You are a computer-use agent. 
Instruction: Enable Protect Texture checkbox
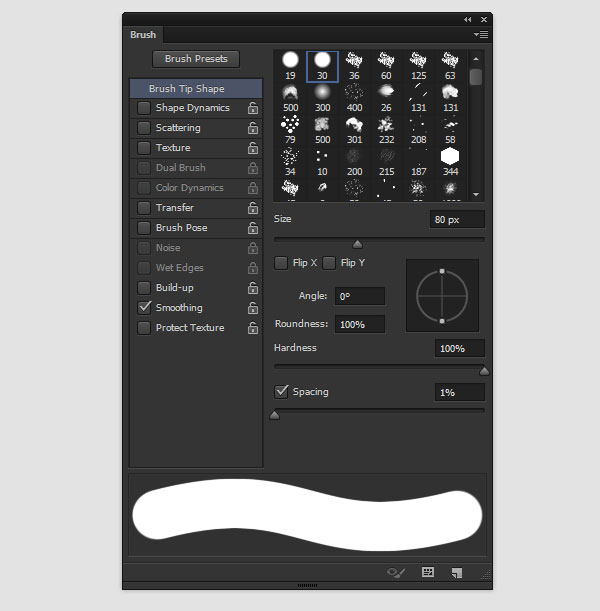pos(144,328)
